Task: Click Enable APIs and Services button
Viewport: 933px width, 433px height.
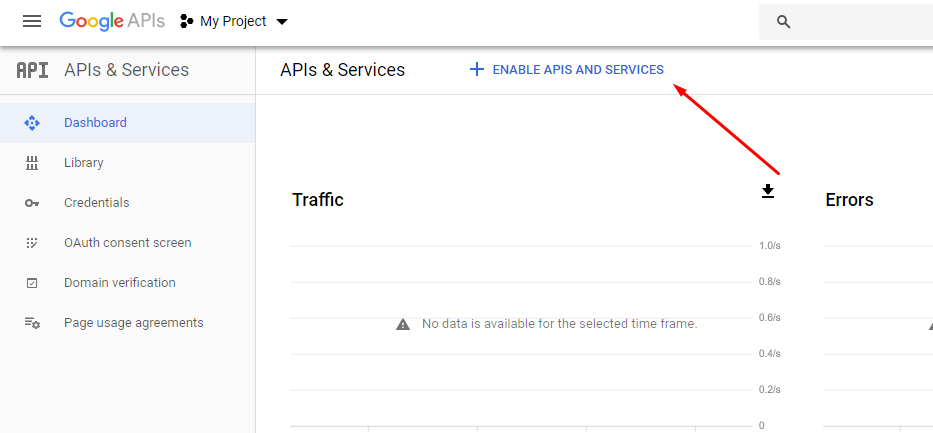Action: (566, 70)
